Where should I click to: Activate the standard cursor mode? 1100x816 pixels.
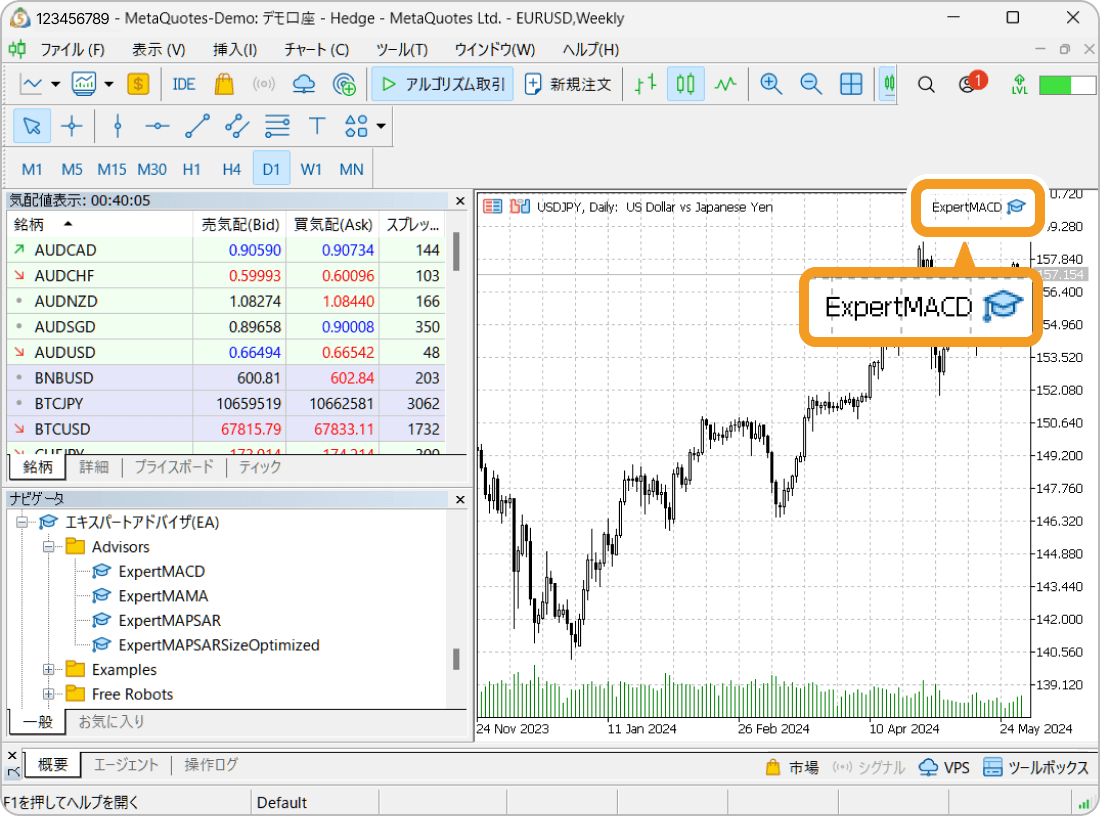(x=32, y=126)
